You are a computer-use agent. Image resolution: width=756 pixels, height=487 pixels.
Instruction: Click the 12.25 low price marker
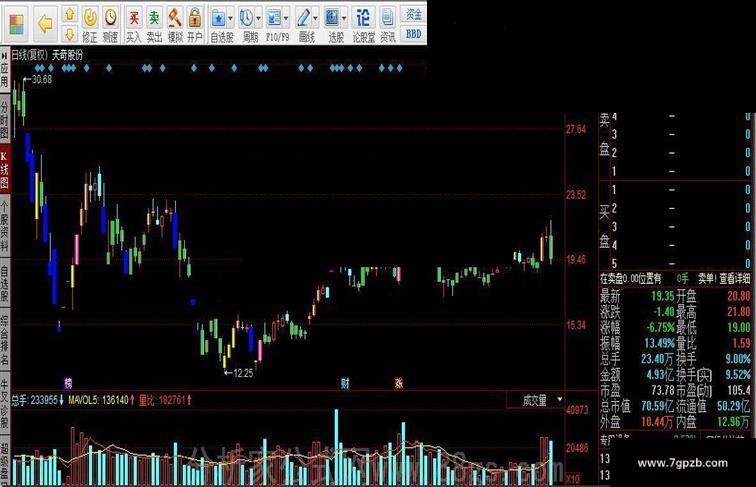click(x=243, y=373)
